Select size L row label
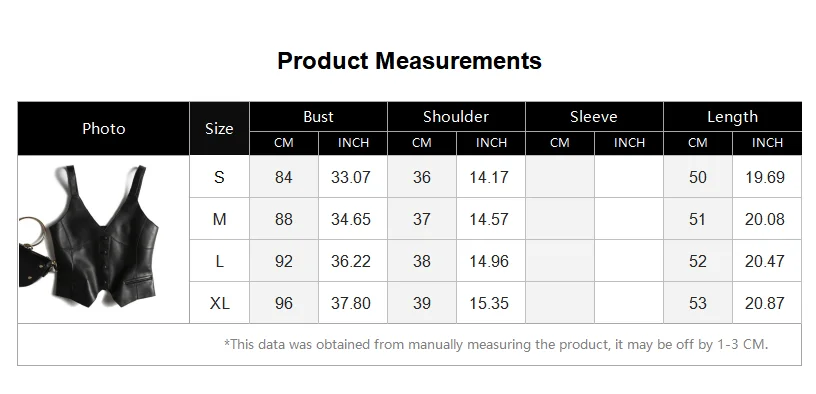816x394 pixels. [219, 261]
